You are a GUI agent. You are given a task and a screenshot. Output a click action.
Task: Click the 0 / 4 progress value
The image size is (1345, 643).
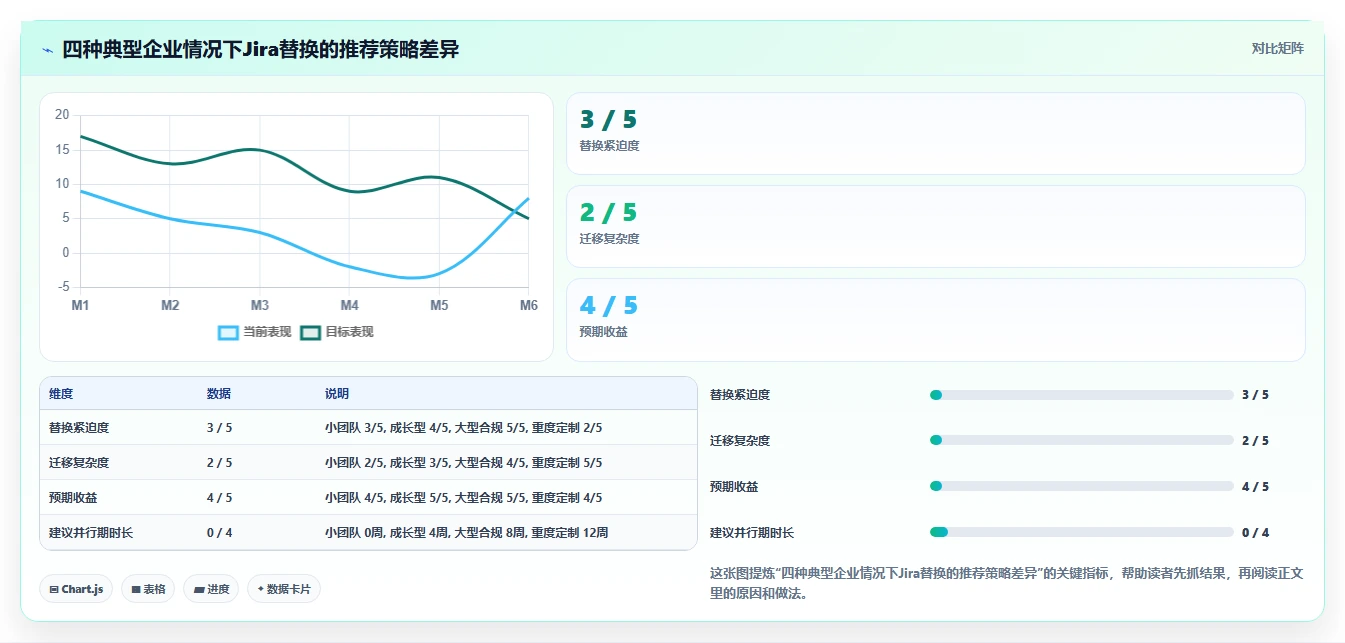coord(1255,533)
